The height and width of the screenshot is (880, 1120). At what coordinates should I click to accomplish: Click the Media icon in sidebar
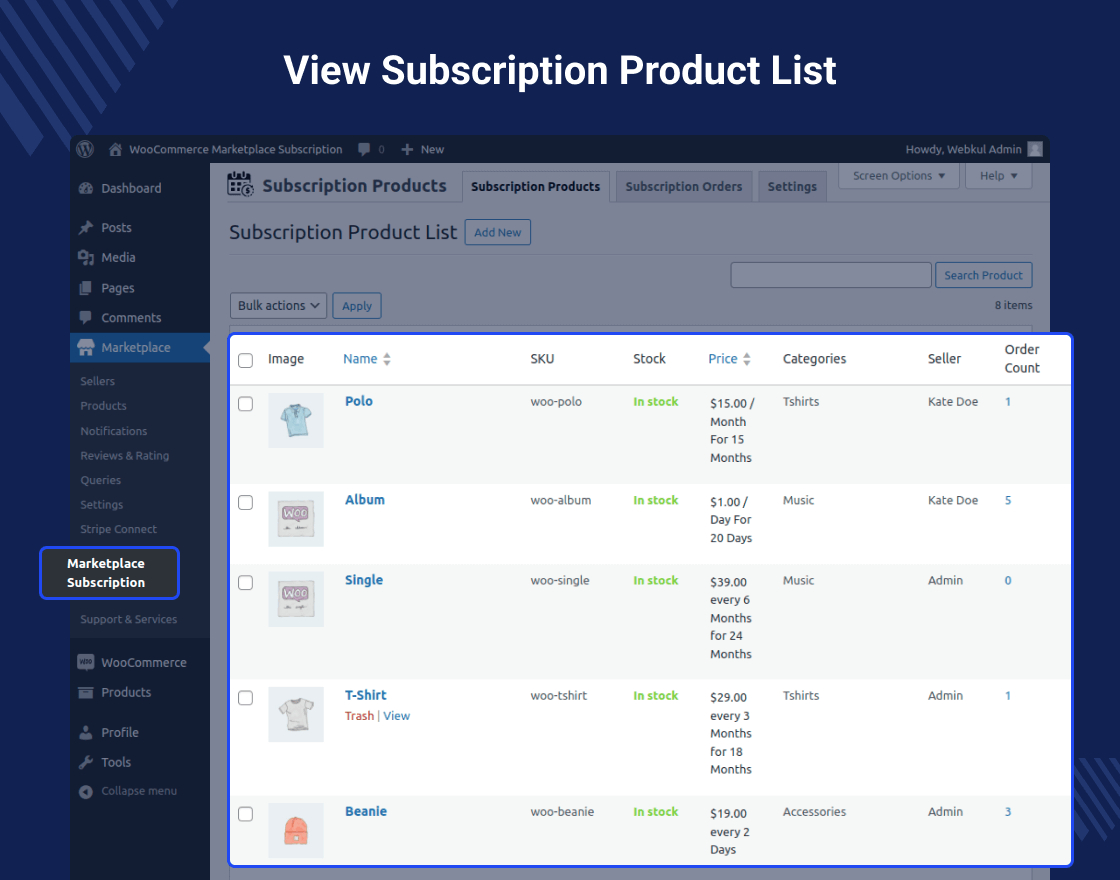point(86,258)
